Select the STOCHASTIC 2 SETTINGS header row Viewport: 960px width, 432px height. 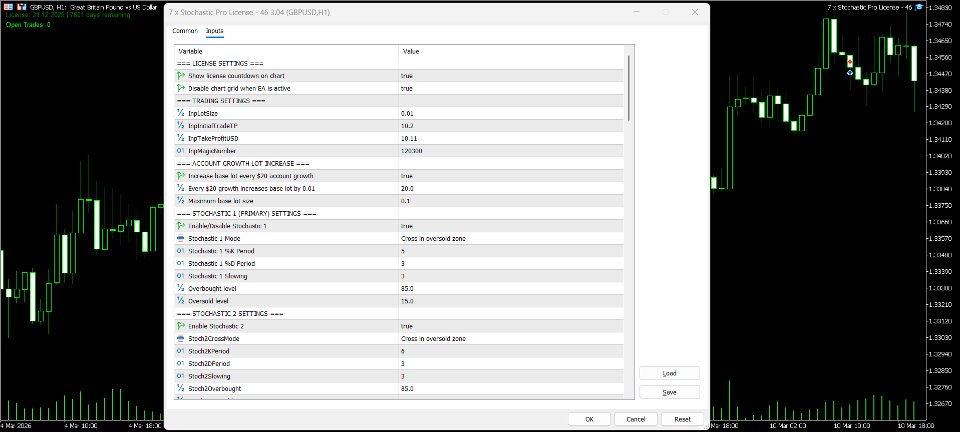pos(399,313)
